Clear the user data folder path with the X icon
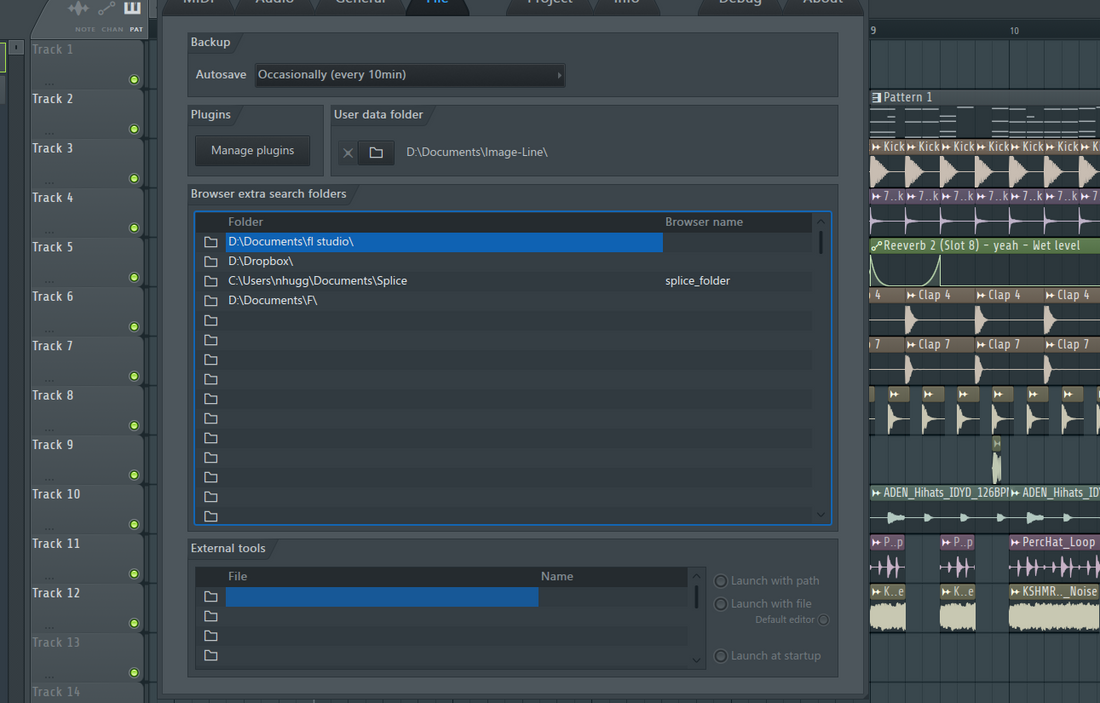 click(348, 153)
